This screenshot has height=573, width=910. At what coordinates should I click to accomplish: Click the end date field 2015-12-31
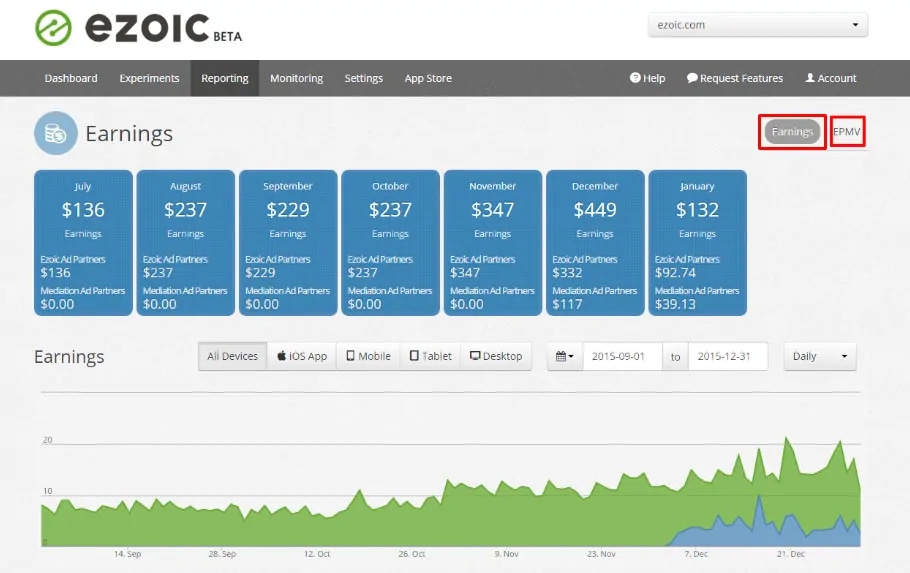[728, 356]
